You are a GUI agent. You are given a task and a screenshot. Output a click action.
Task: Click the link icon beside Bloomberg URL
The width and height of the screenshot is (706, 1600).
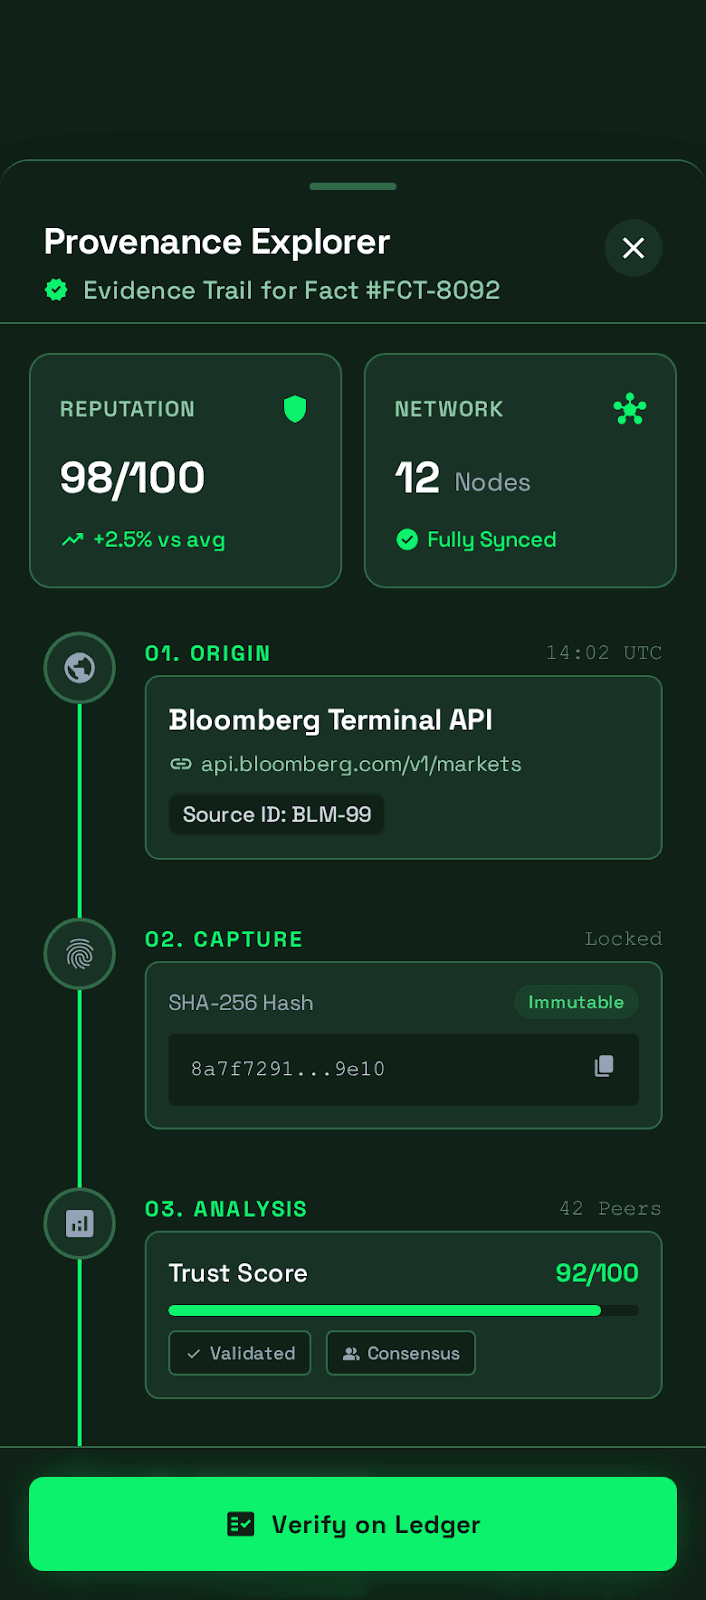click(181, 764)
